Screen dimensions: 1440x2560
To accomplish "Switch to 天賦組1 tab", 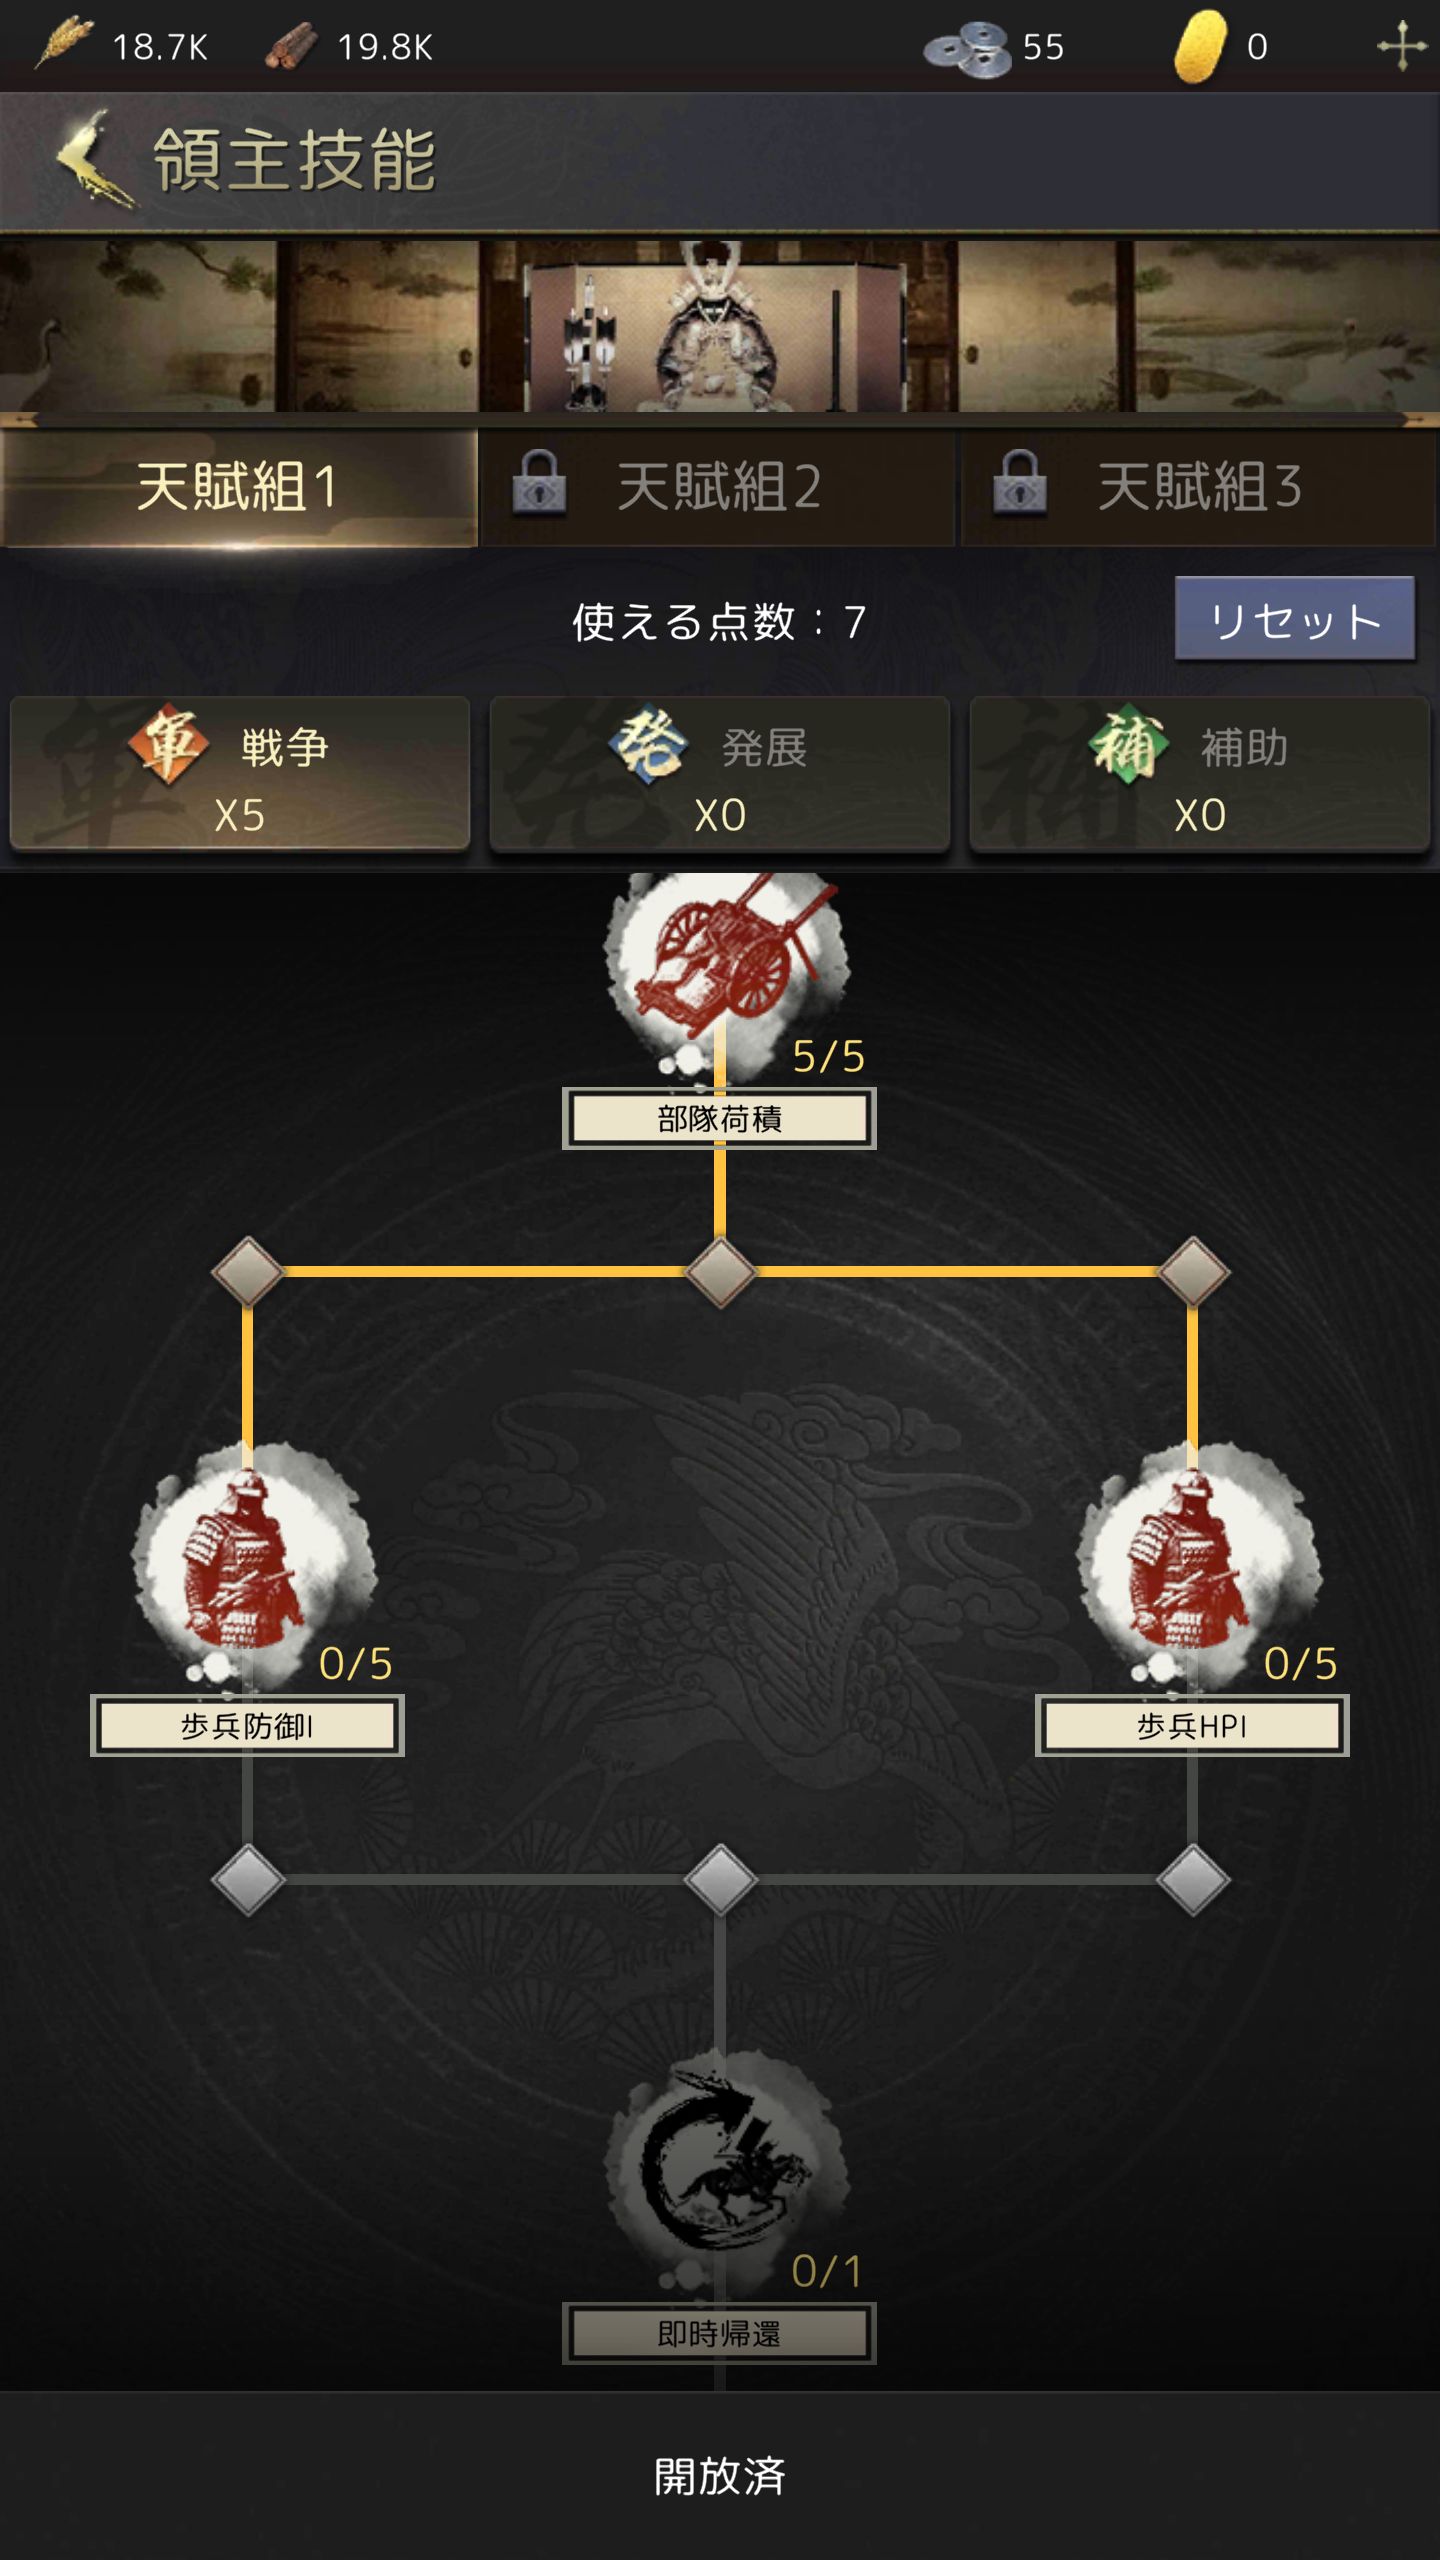I will [x=239, y=488].
